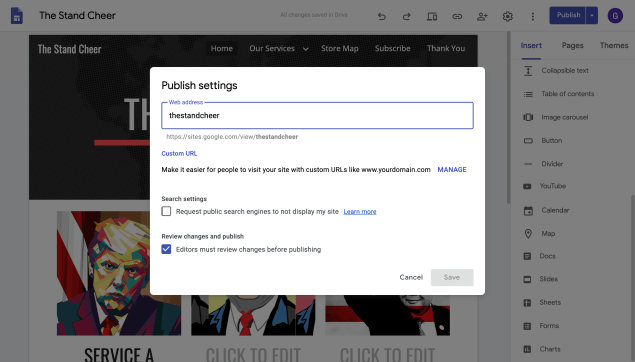The height and width of the screenshot is (362, 635).
Task: Click the Save button in dialog
Action: [452, 277]
